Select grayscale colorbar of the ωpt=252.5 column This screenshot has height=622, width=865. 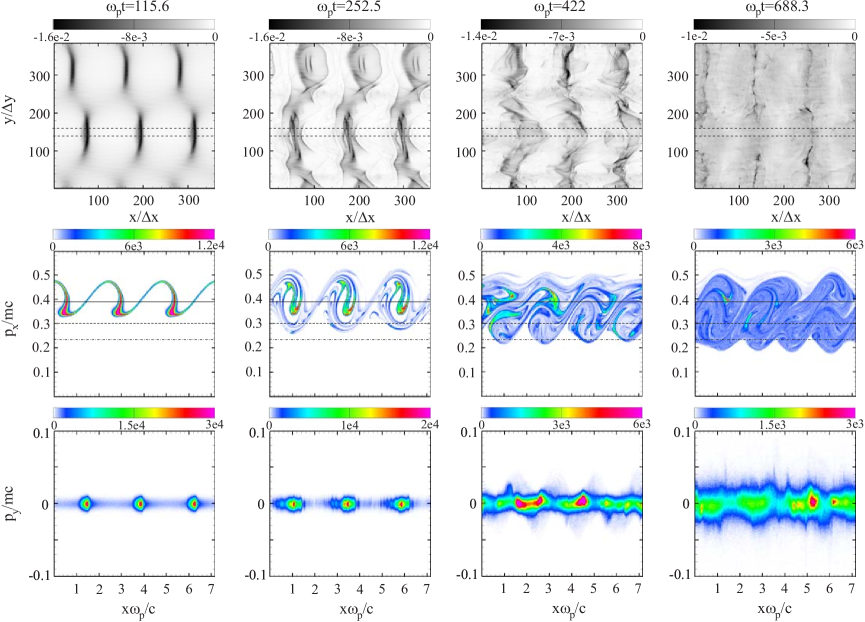350,24
